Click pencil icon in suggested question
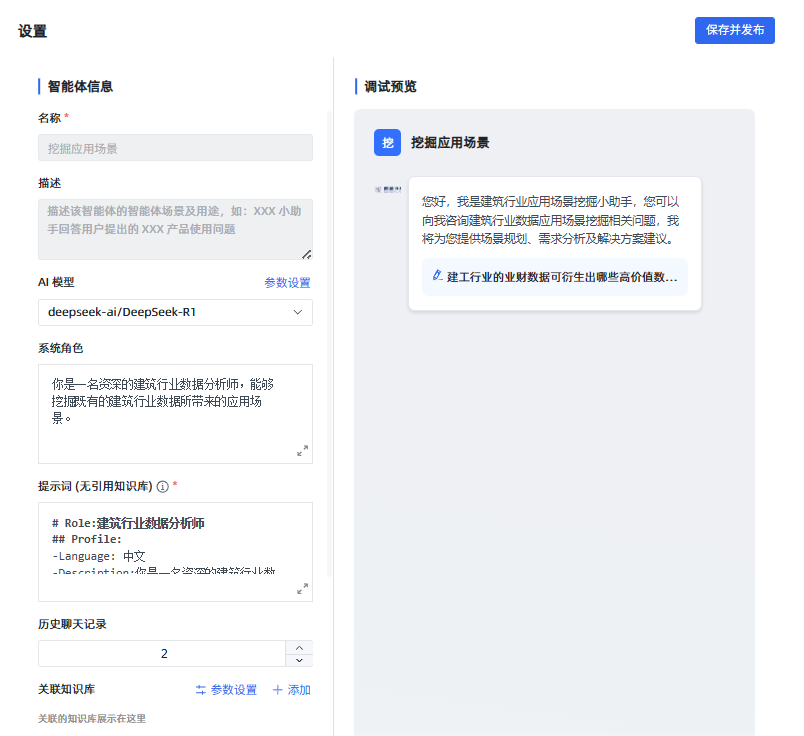This screenshot has width=804, height=736. tap(437, 275)
